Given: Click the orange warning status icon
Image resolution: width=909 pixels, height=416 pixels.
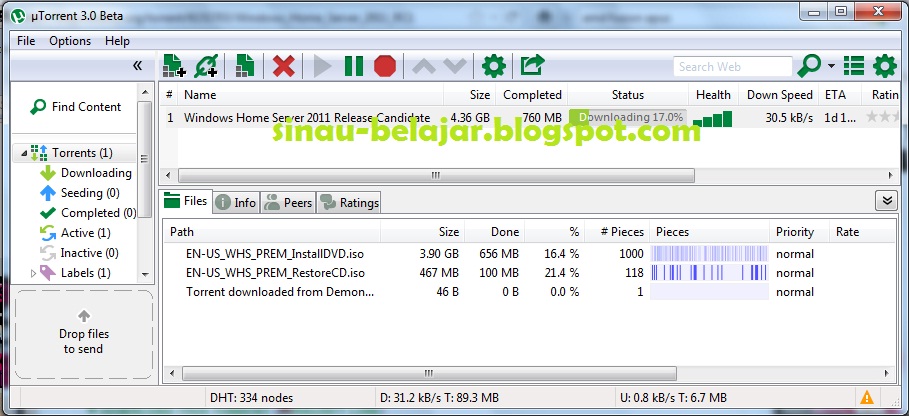Looking at the screenshot, I should [867, 397].
